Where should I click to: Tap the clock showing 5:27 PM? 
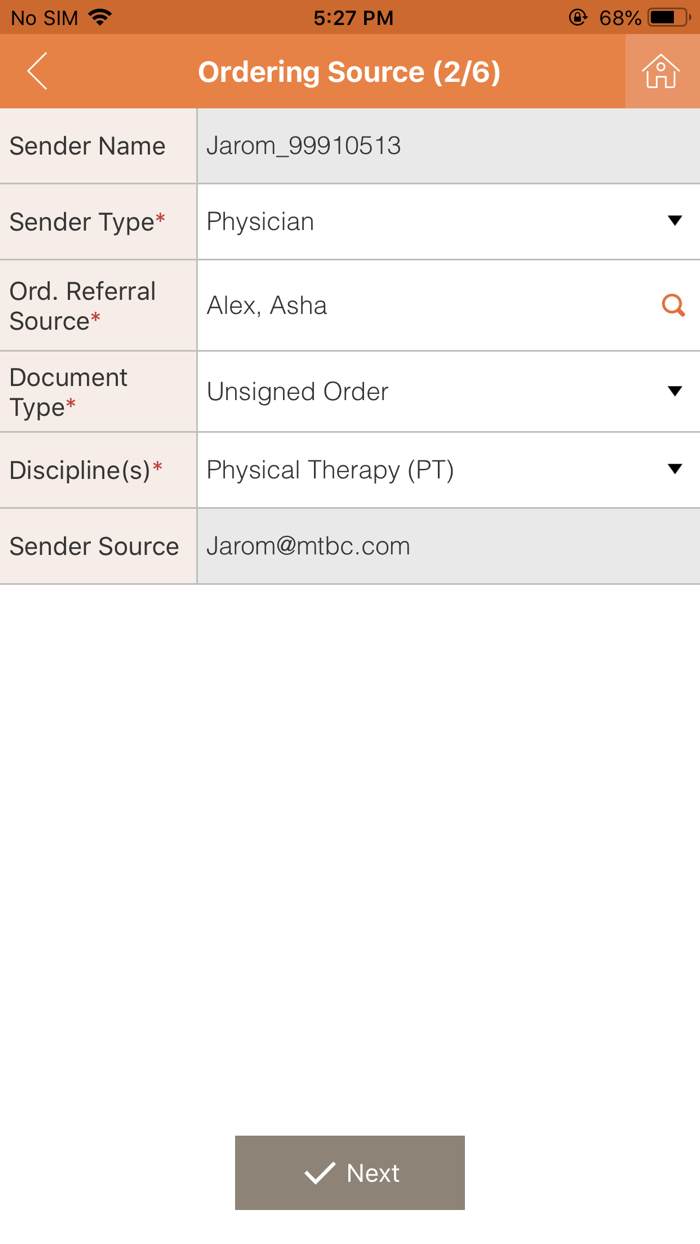[350, 16]
